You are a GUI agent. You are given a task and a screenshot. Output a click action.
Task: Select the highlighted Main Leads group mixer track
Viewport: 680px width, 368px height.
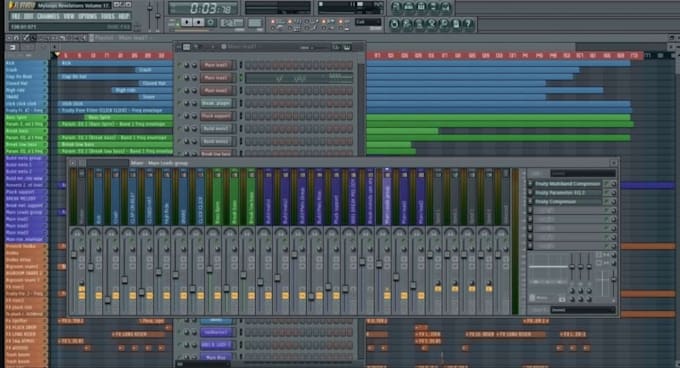pos(387,196)
